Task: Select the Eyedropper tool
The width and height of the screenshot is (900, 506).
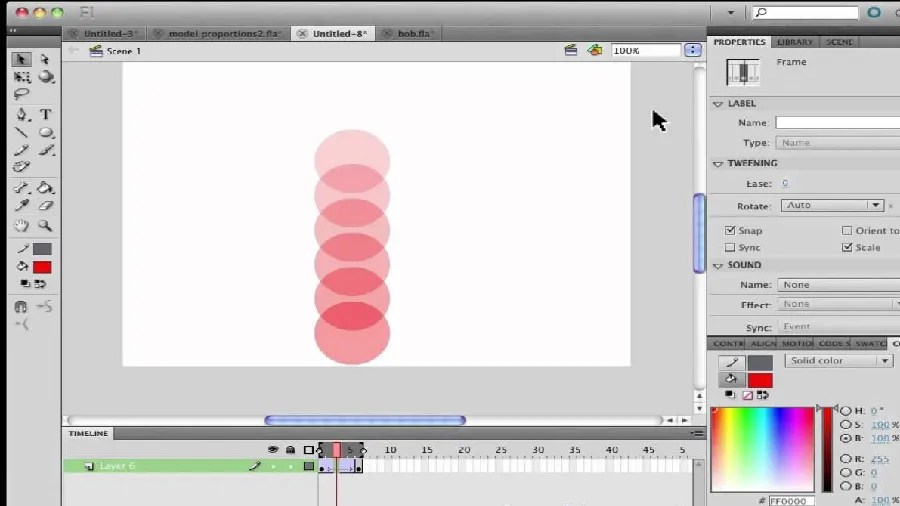Action: coord(22,205)
